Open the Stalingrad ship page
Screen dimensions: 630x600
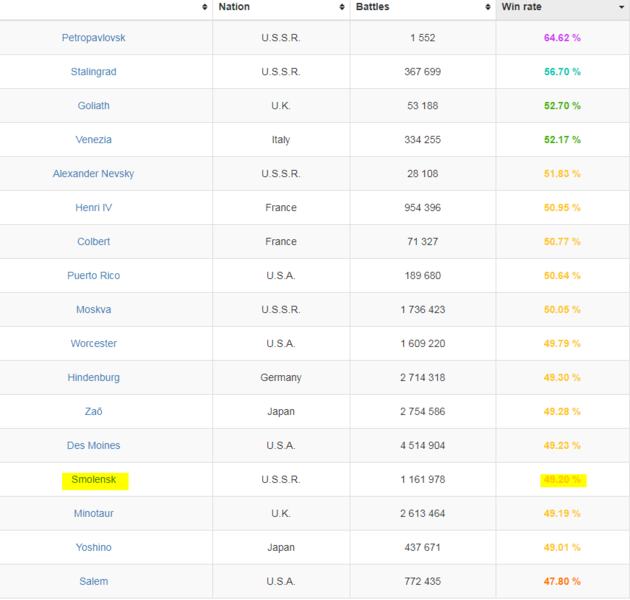(93, 72)
